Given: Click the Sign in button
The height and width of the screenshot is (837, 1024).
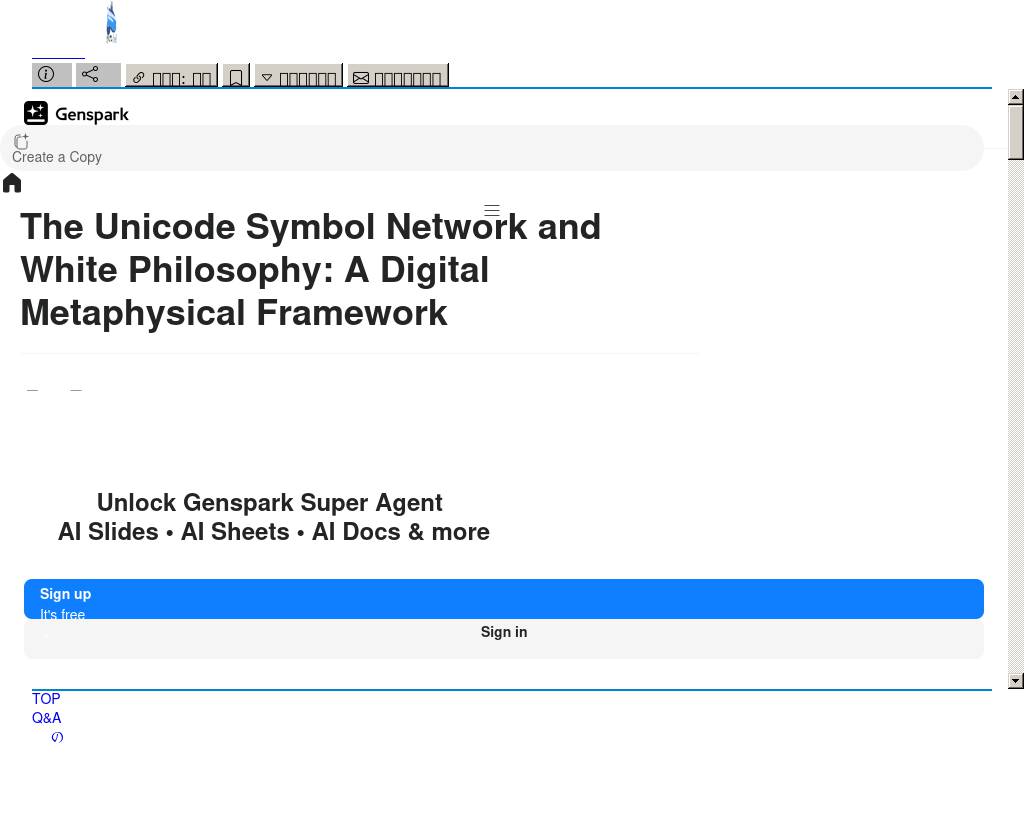Looking at the screenshot, I should click(x=504, y=633).
